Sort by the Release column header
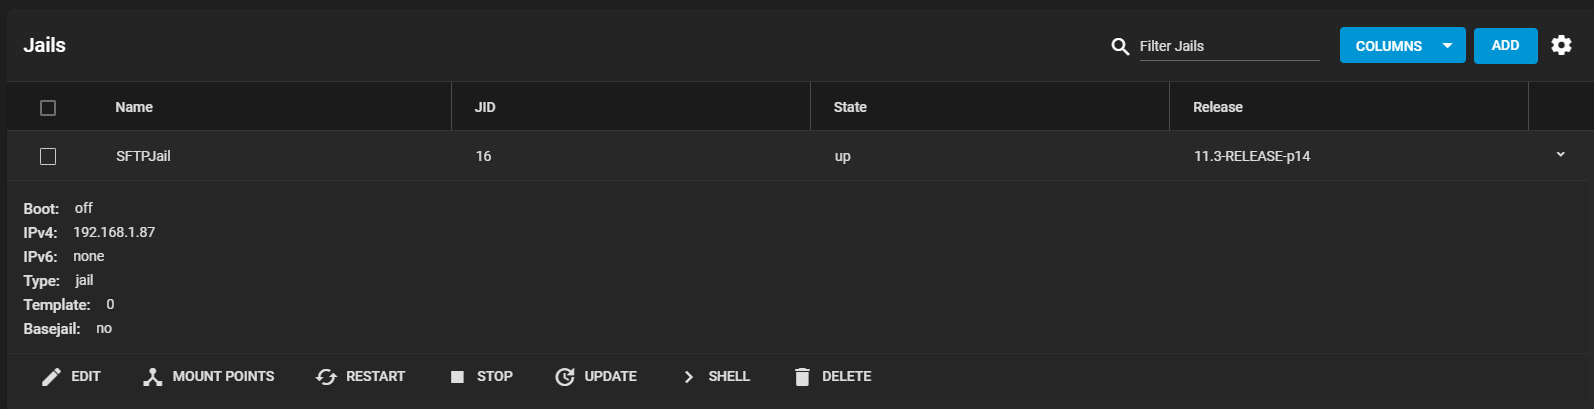The height and width of the screenshot is (409, 1594). coord(1217,107)
